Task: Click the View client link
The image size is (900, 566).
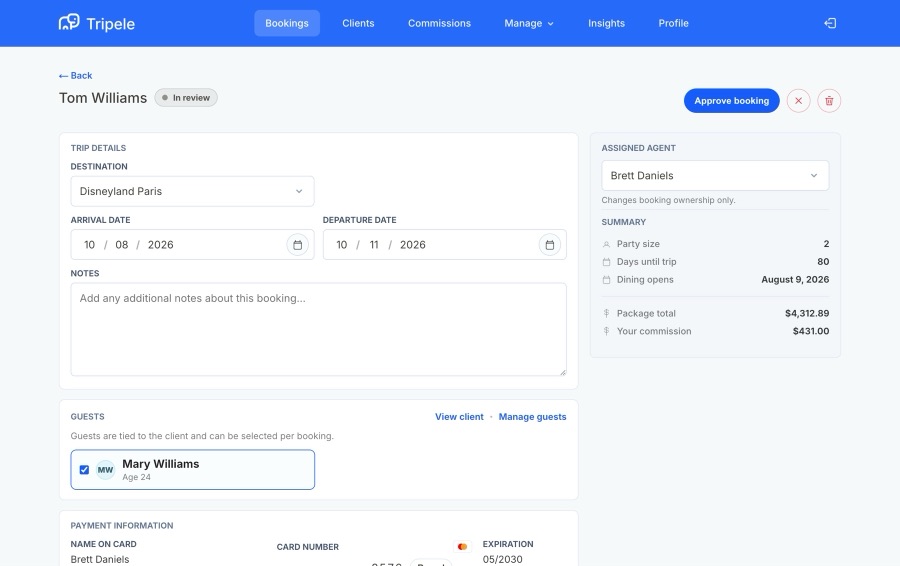Action: pos(459,417)
